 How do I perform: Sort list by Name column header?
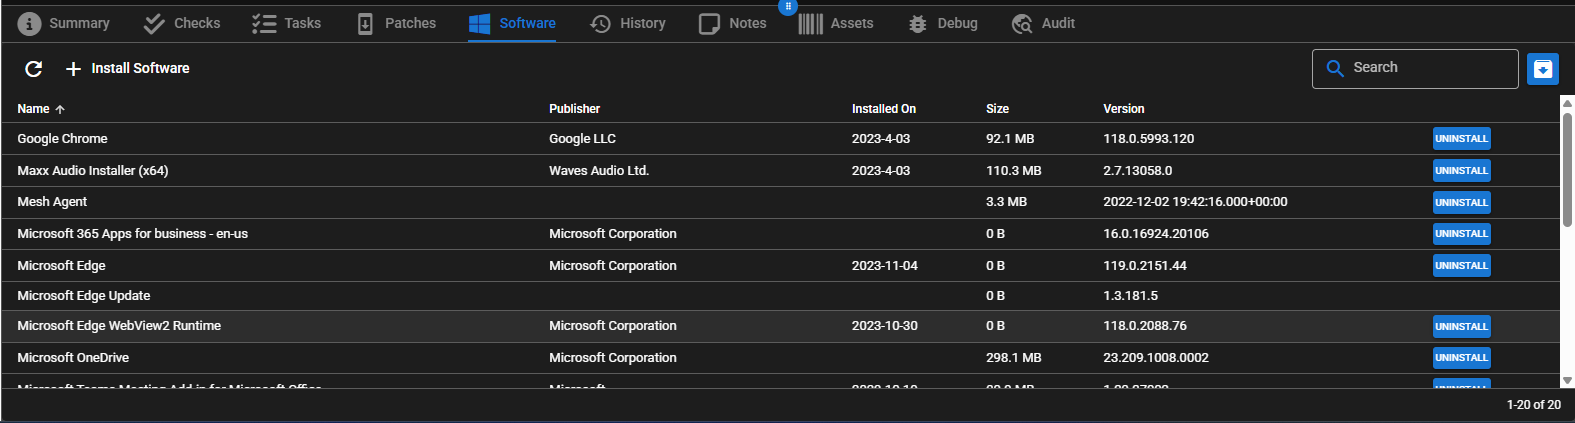[33, 109]
